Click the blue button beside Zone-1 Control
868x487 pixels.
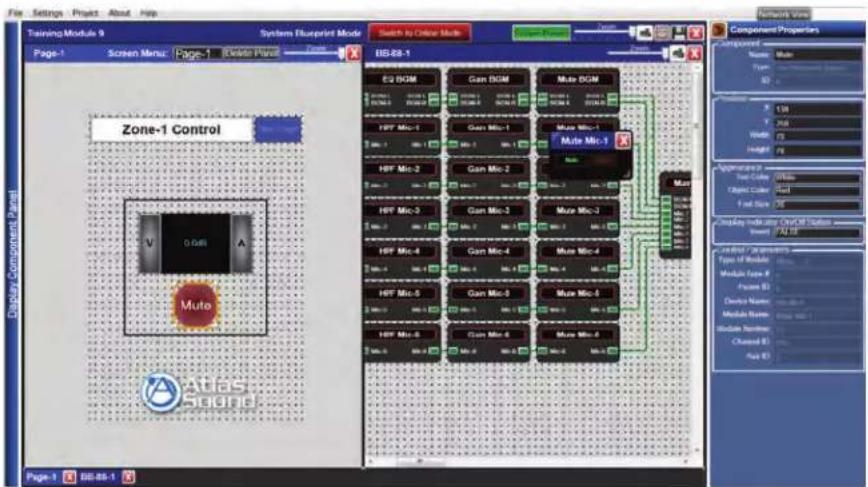(278, 129)
